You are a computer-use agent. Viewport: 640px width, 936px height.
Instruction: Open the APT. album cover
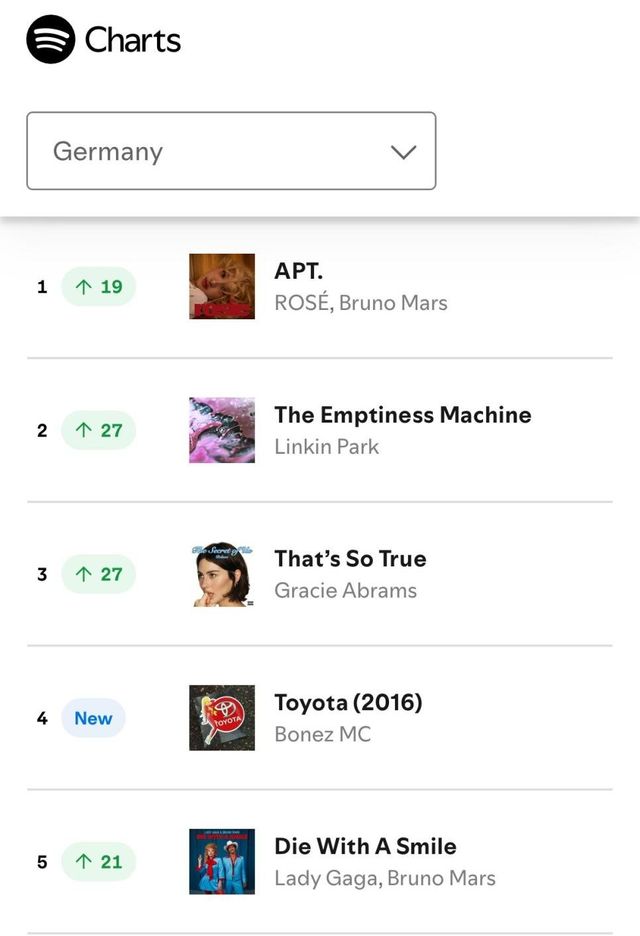point(222,287)
